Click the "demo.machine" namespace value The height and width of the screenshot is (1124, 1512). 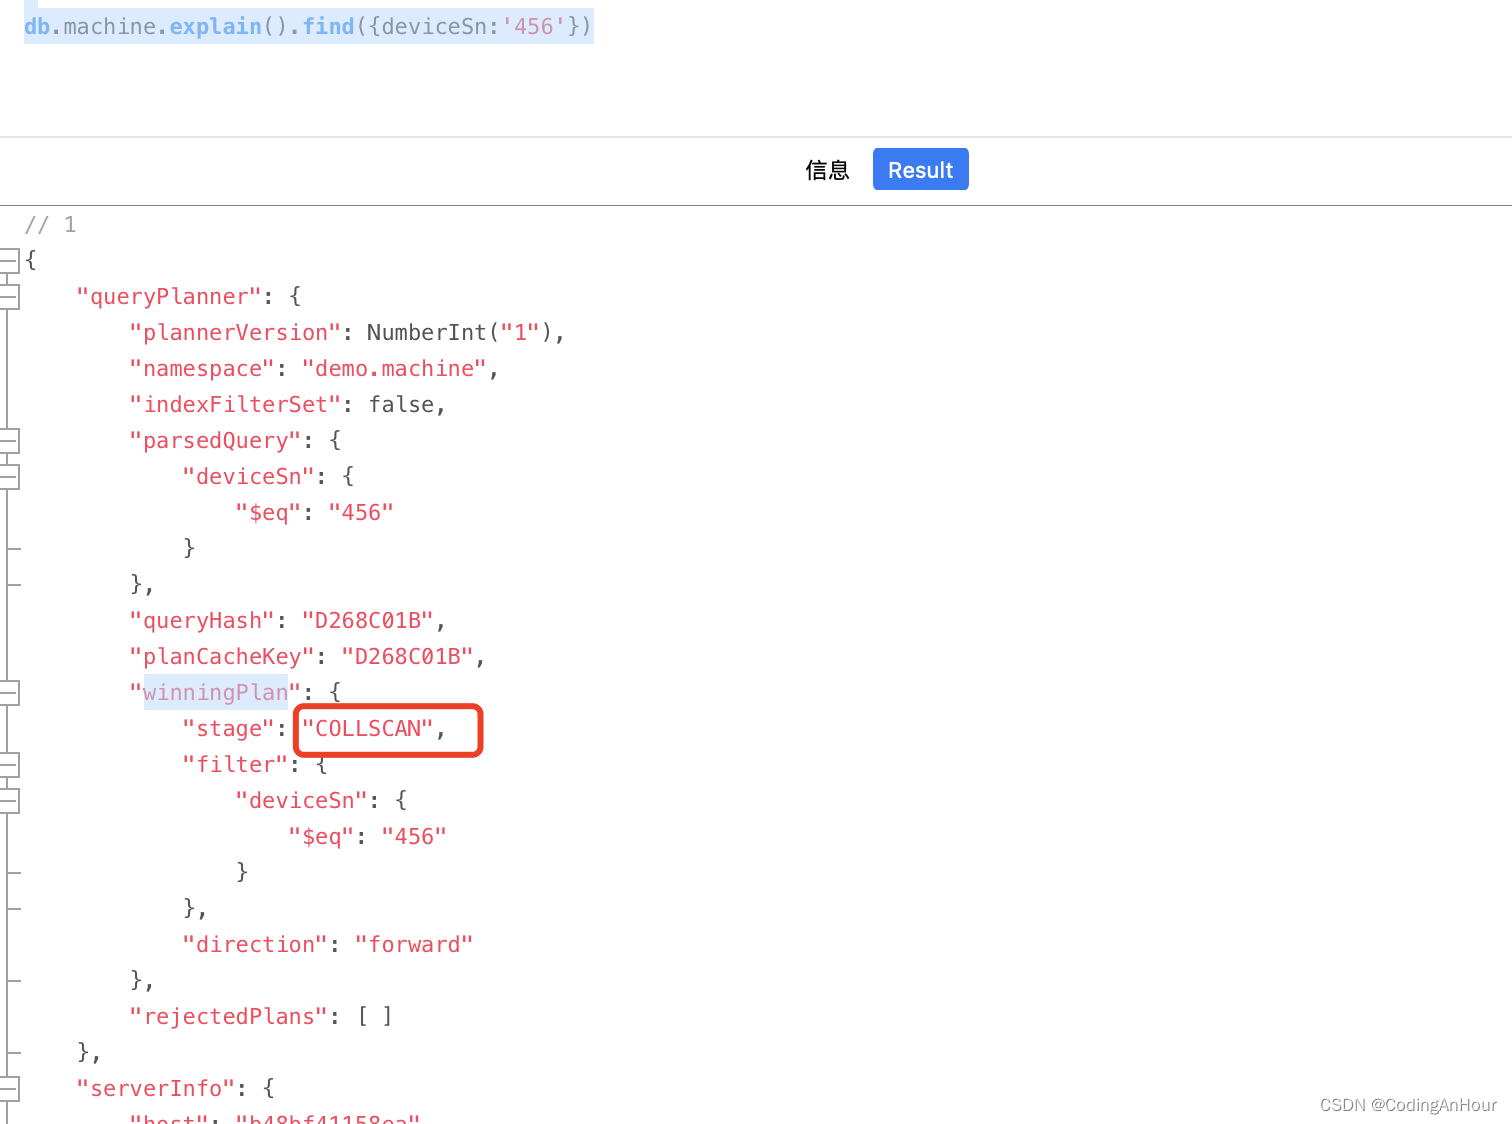[394, 369]
